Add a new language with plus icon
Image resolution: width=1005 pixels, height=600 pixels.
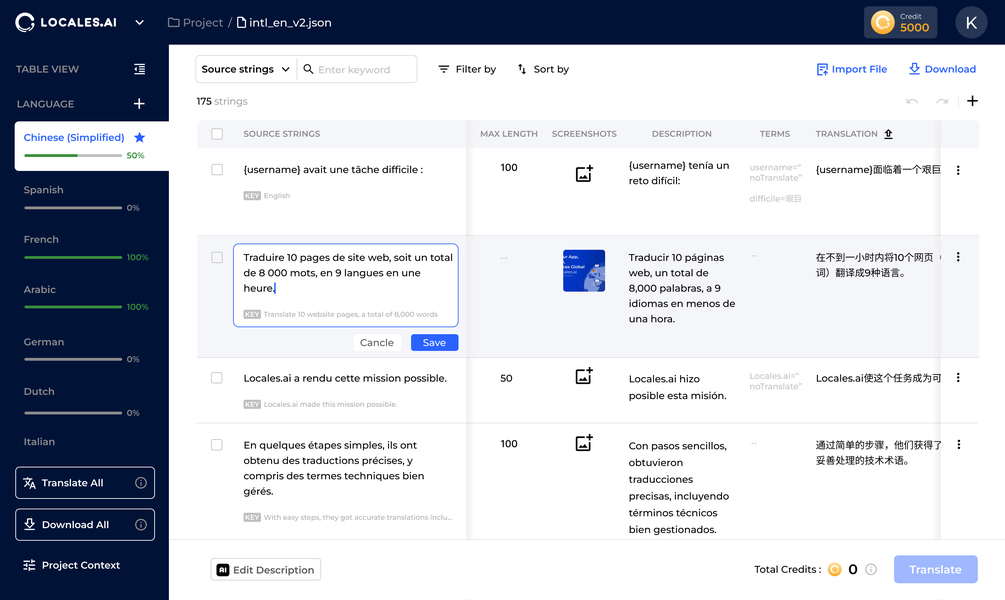pos(139,104)
